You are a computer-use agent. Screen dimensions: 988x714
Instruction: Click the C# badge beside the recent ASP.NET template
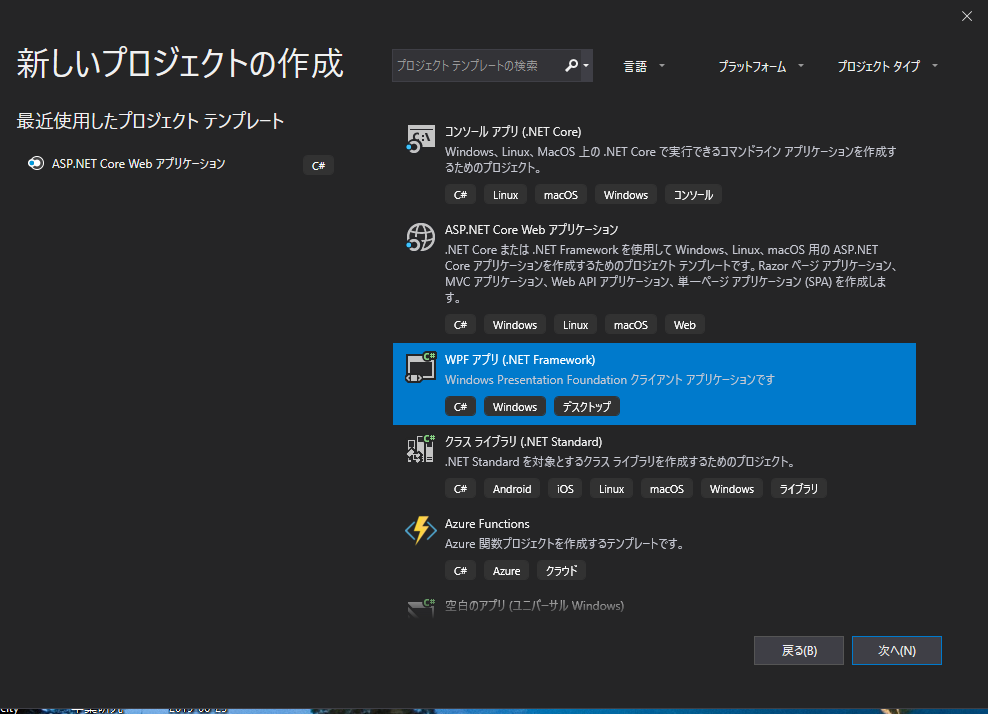[317, 165]
